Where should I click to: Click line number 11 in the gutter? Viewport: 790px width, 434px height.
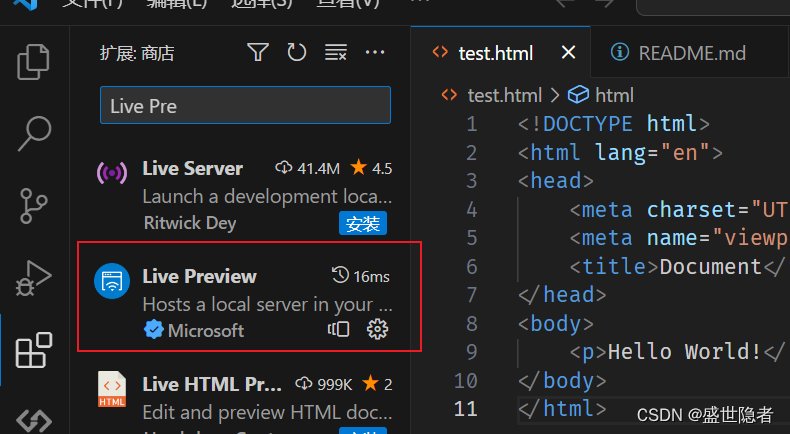[x=466, y=409]
